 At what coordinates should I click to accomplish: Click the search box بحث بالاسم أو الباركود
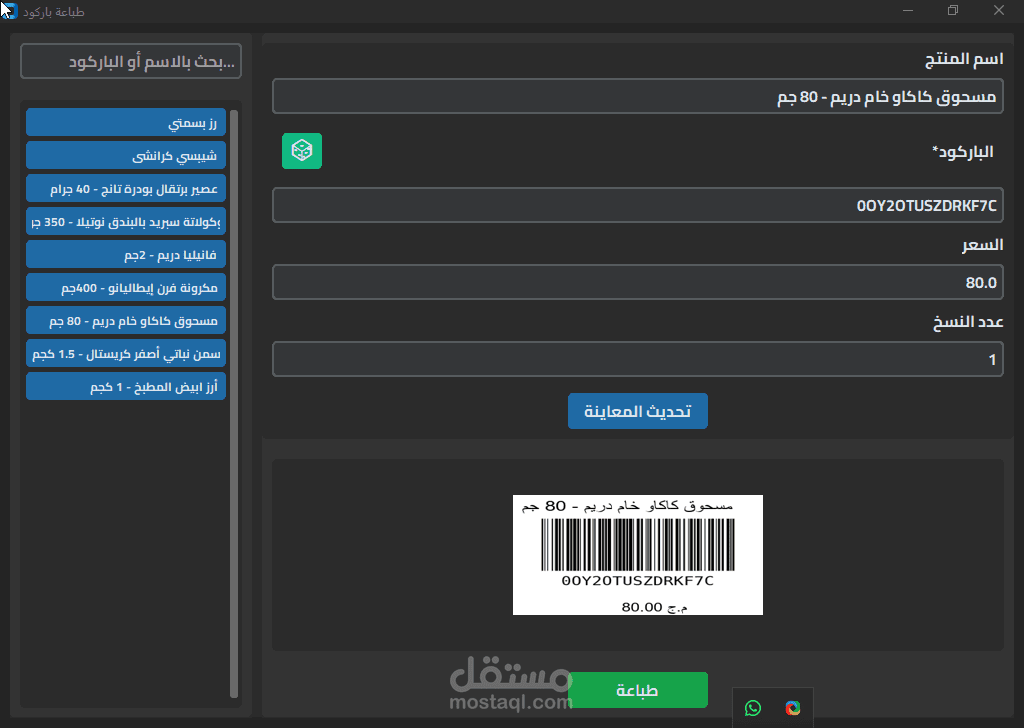[131, 61]
